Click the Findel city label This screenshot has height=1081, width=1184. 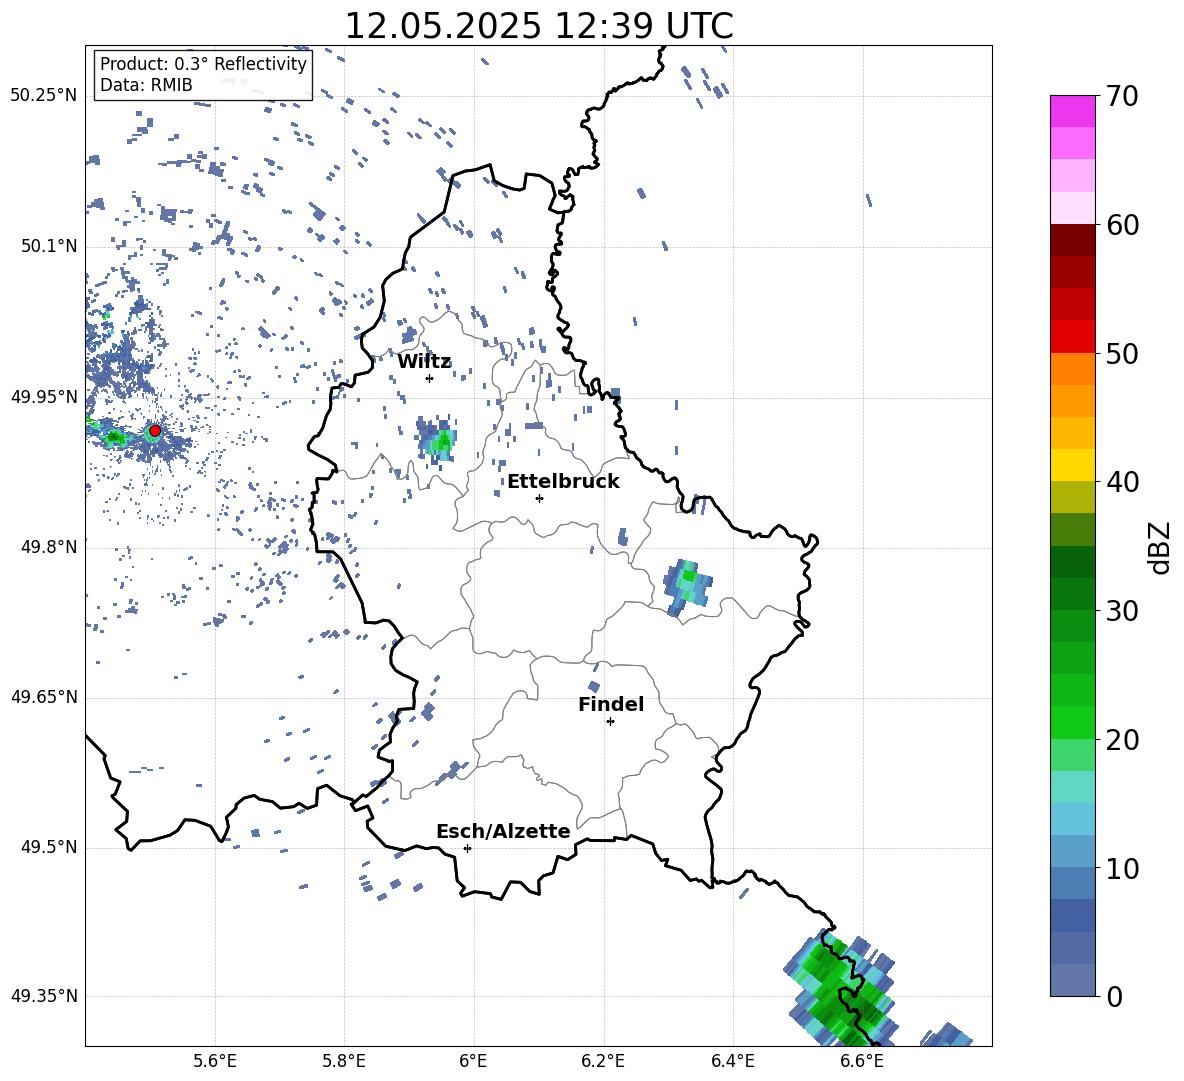click(x=611, y=704)
